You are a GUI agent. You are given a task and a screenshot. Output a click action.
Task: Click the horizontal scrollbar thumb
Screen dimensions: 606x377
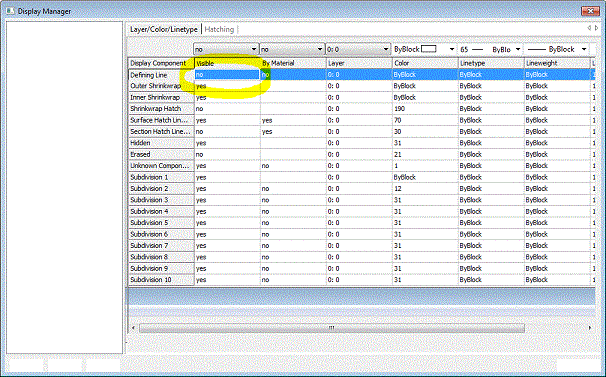pyautogui.click(x=332, y=328)
